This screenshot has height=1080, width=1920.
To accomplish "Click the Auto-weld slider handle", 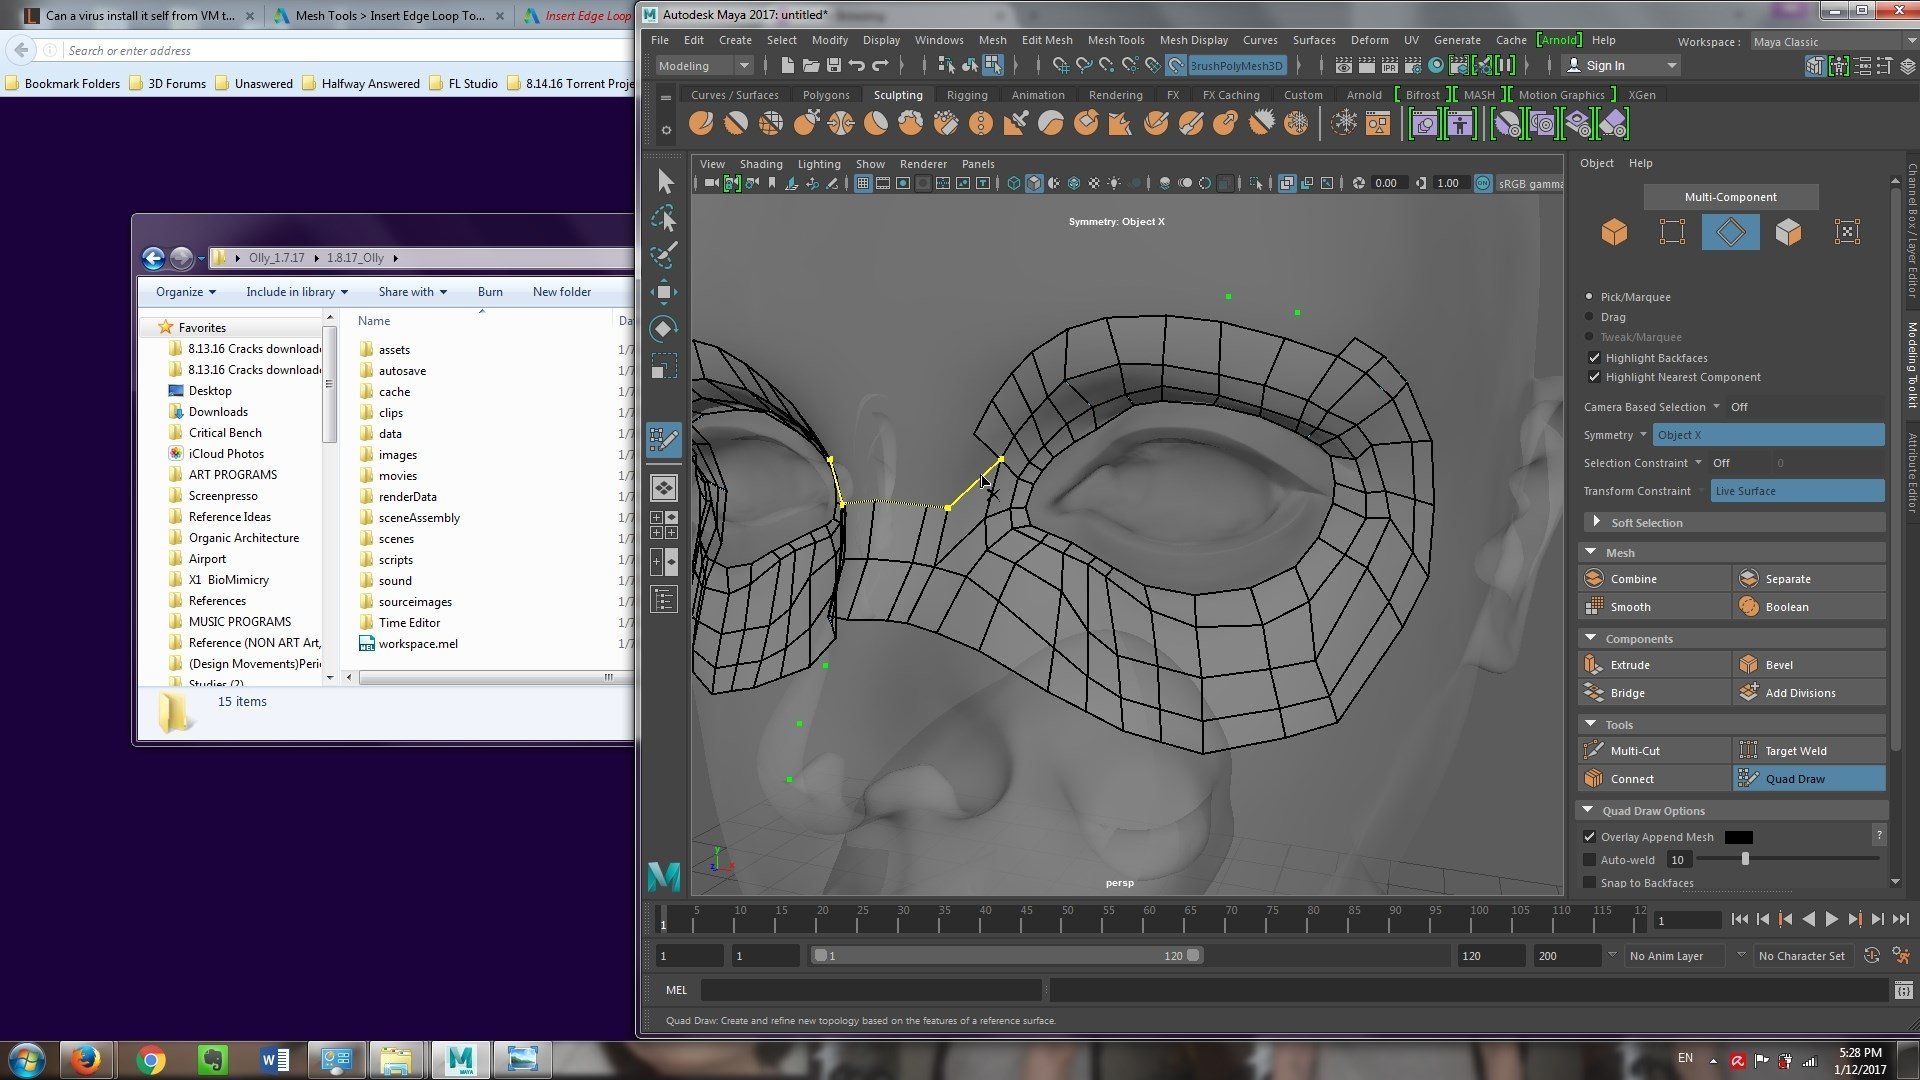I will [1745, 859].
